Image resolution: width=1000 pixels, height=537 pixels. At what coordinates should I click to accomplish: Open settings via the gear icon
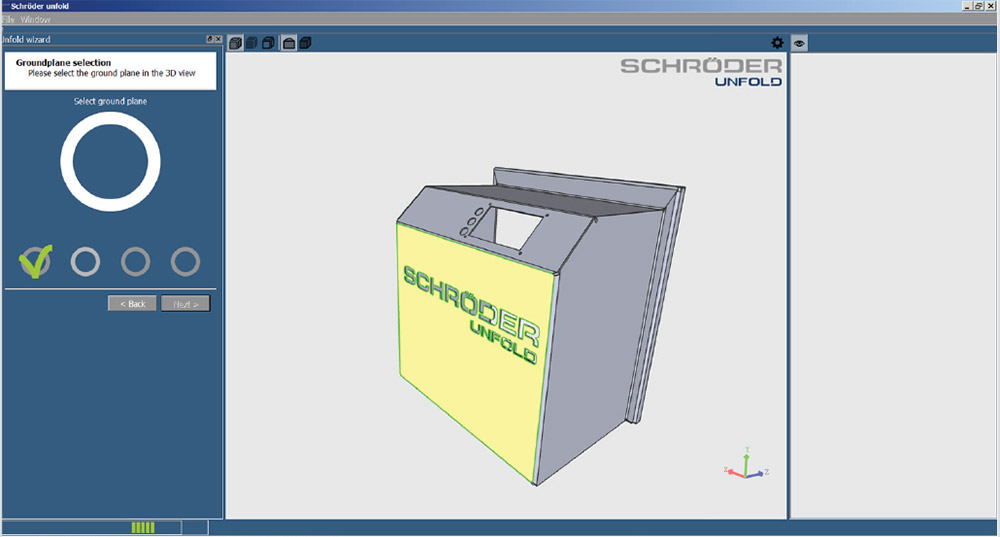tap(777, 43)
